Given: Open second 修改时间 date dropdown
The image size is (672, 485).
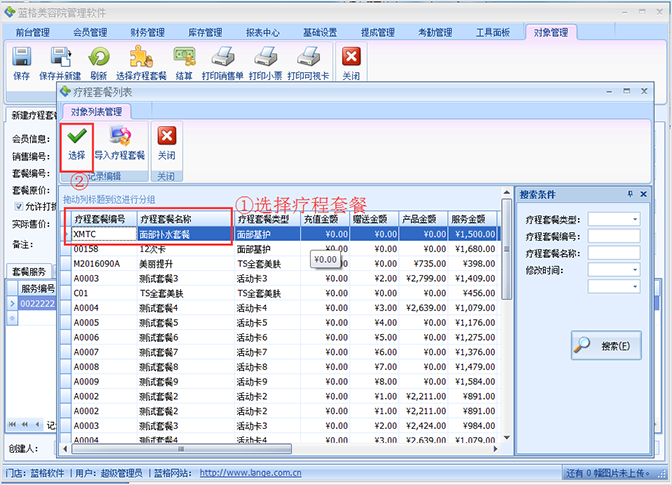Looking at the screenshot, I should (x=635, y=286).
